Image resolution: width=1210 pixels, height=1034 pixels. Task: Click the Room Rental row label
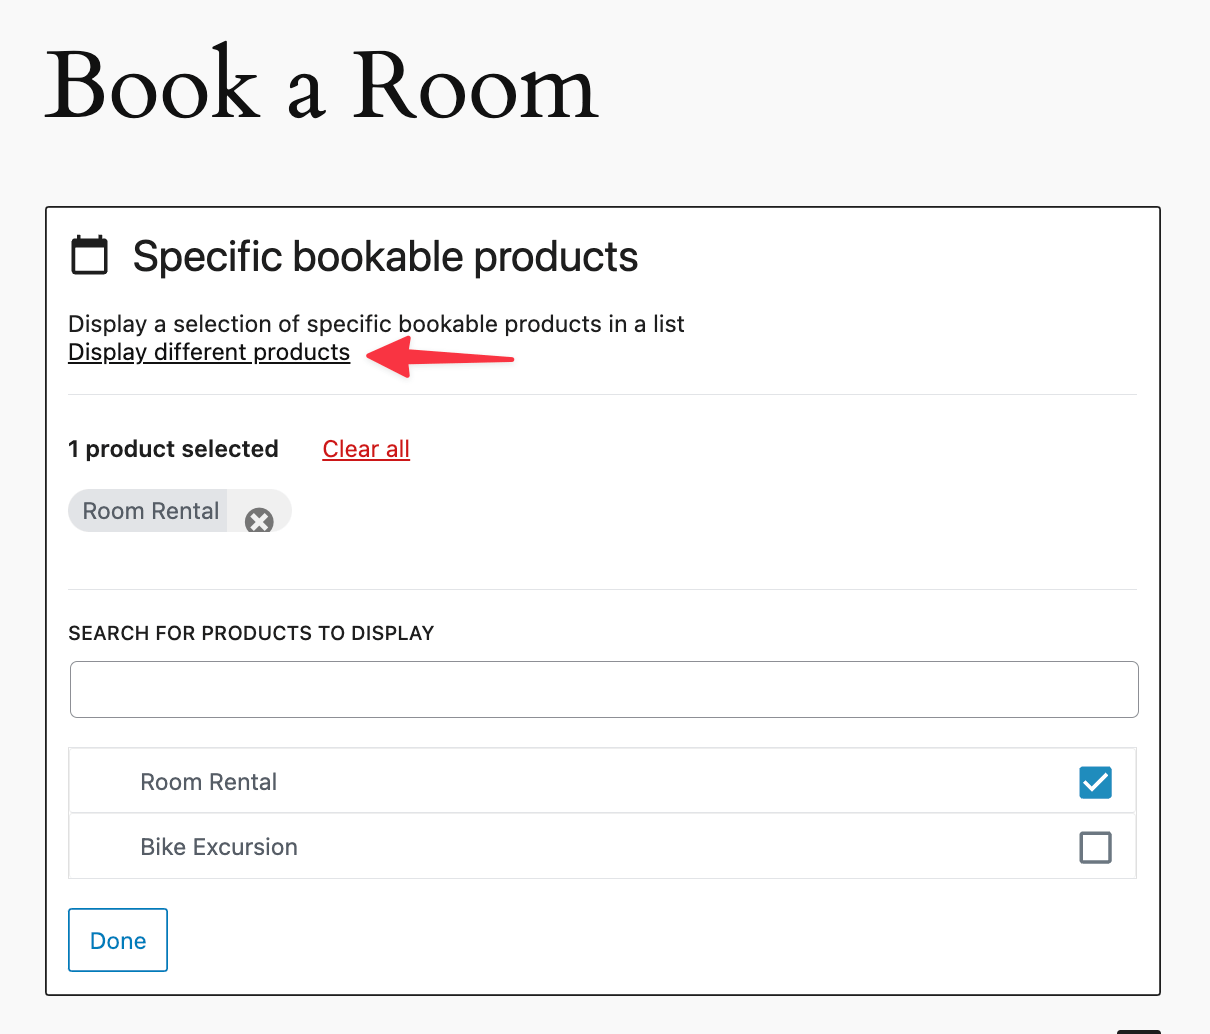(208, 782)
